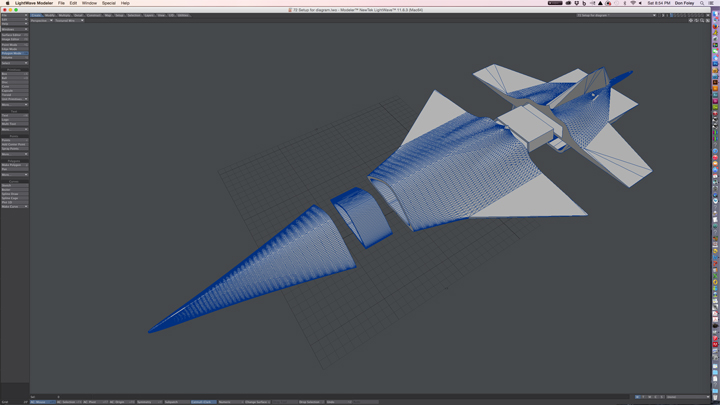Click the Wi-Fi icon in menu bar
Viewport: 720px width, 405px height.
click(x=633, y=3)
